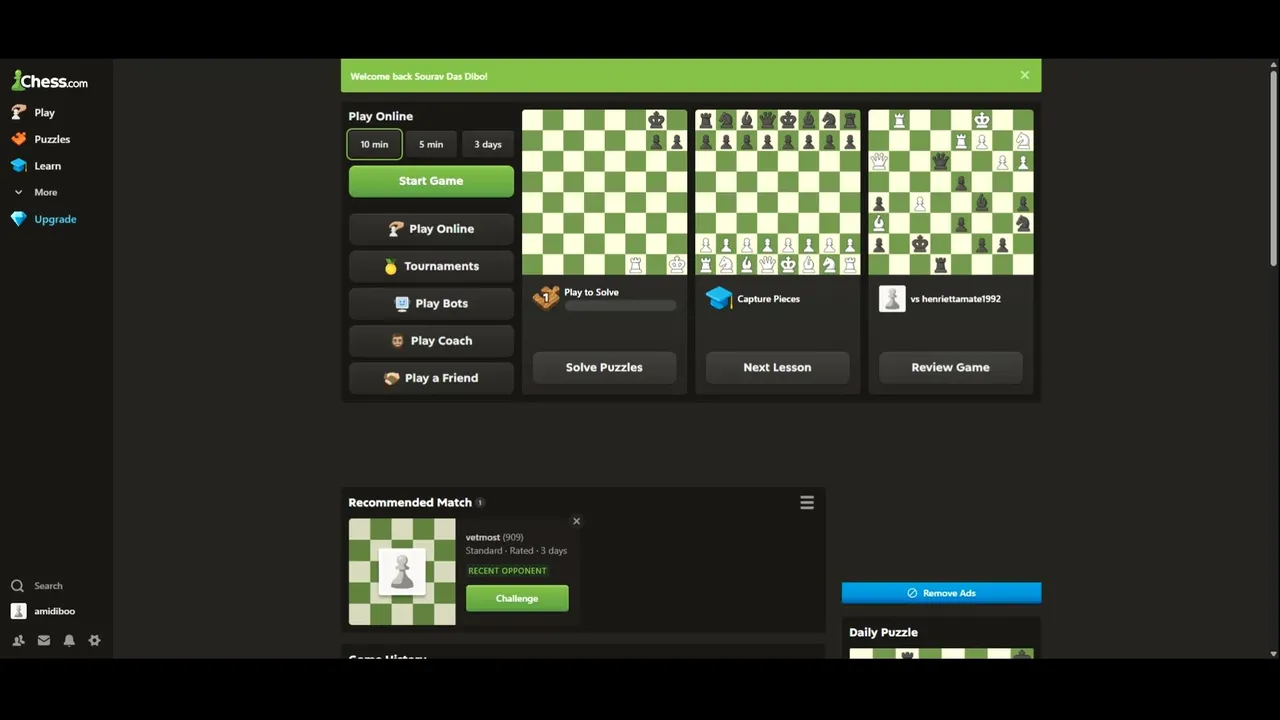1280x720 pixels.
Task: Open the vetmost pawn avatar board
Action: click(402, 572)
